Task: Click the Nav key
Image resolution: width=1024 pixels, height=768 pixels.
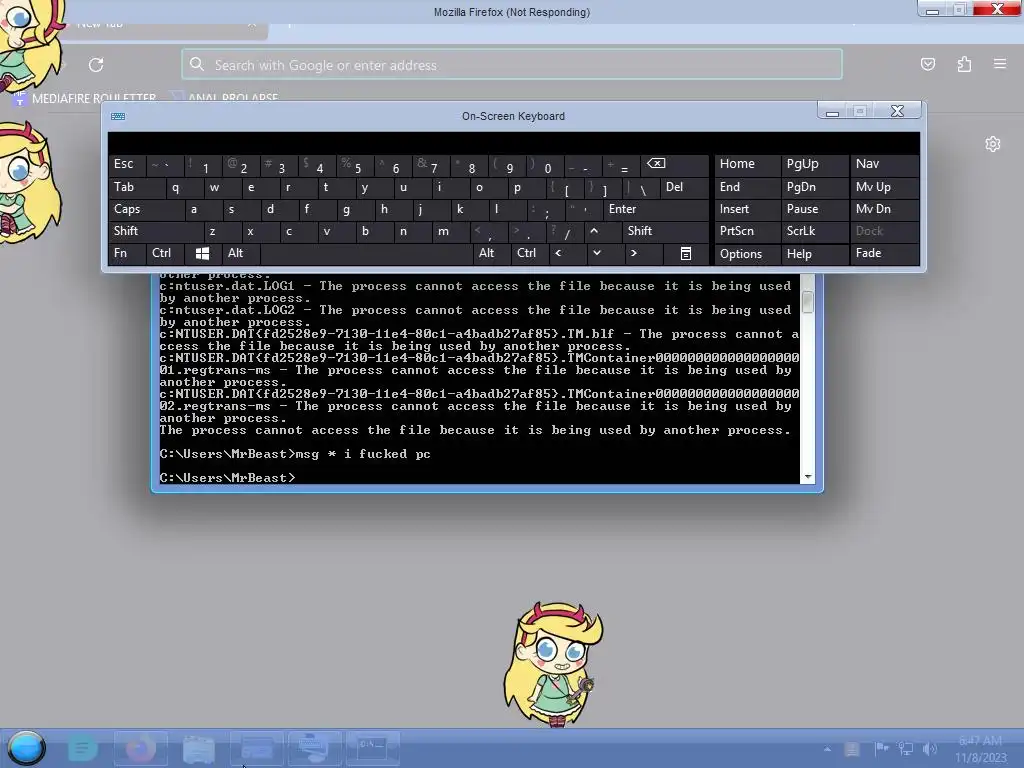Action: 884,164
